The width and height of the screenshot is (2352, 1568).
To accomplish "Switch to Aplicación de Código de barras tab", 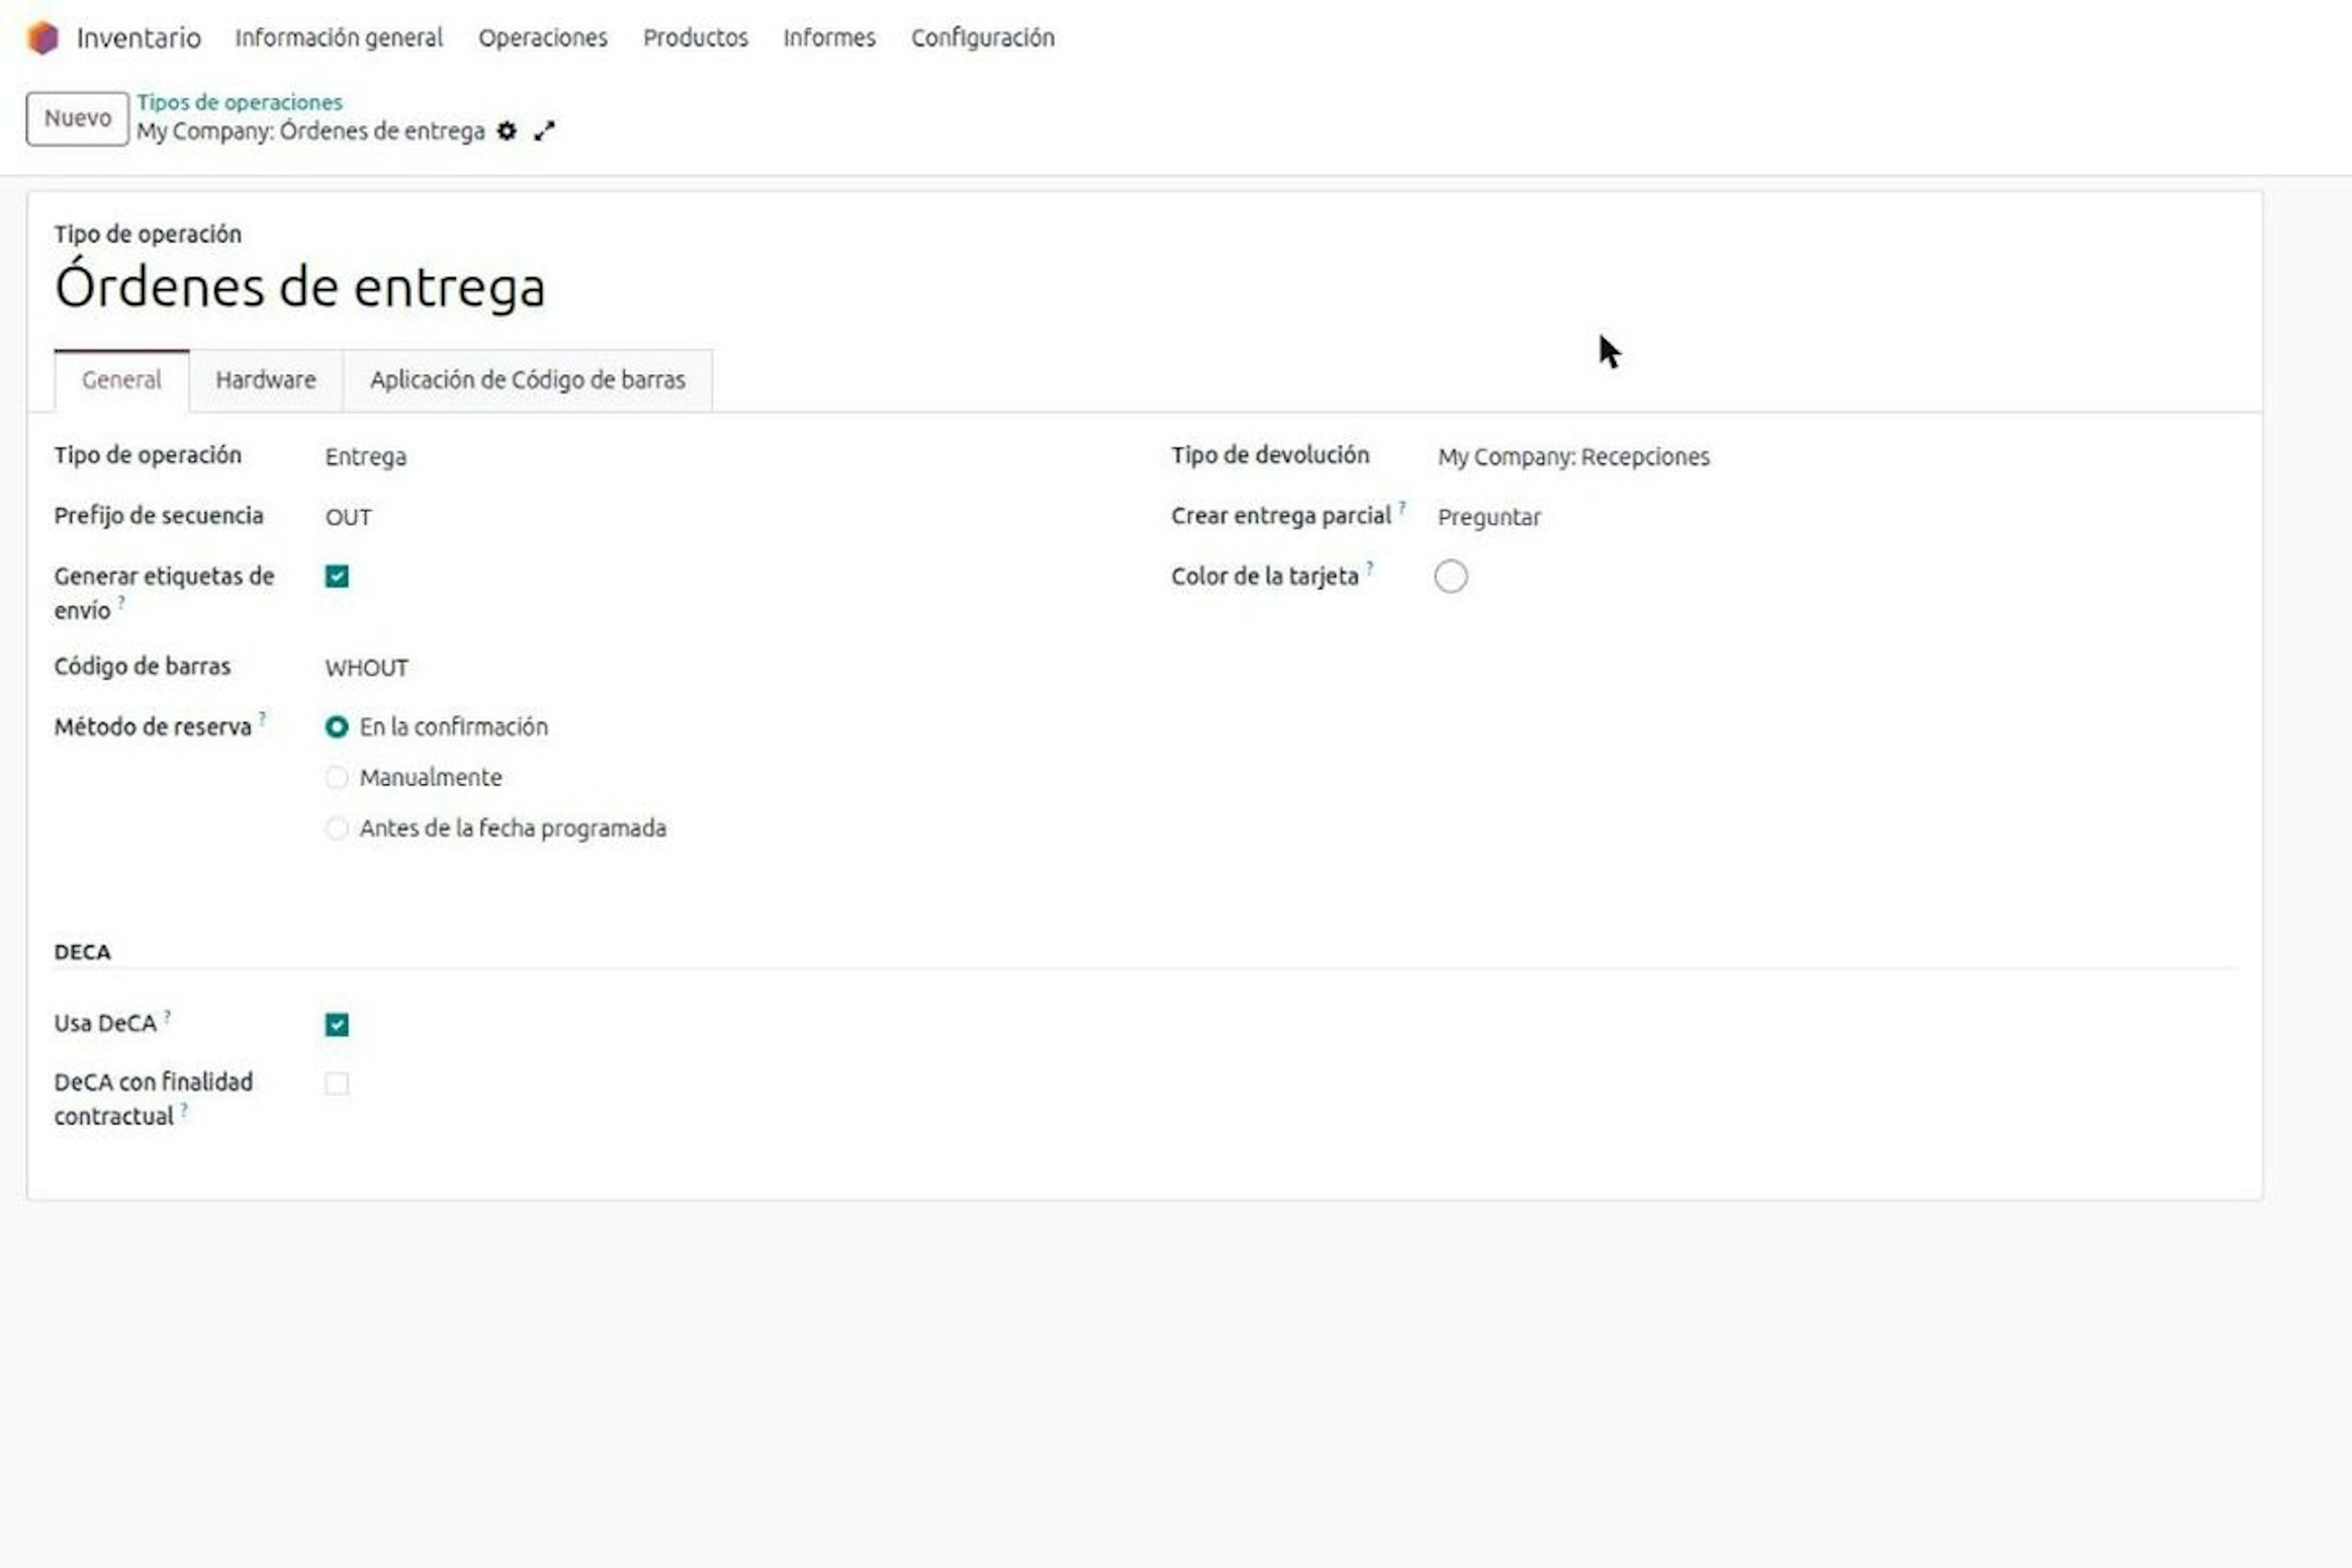I will [528, 380].
